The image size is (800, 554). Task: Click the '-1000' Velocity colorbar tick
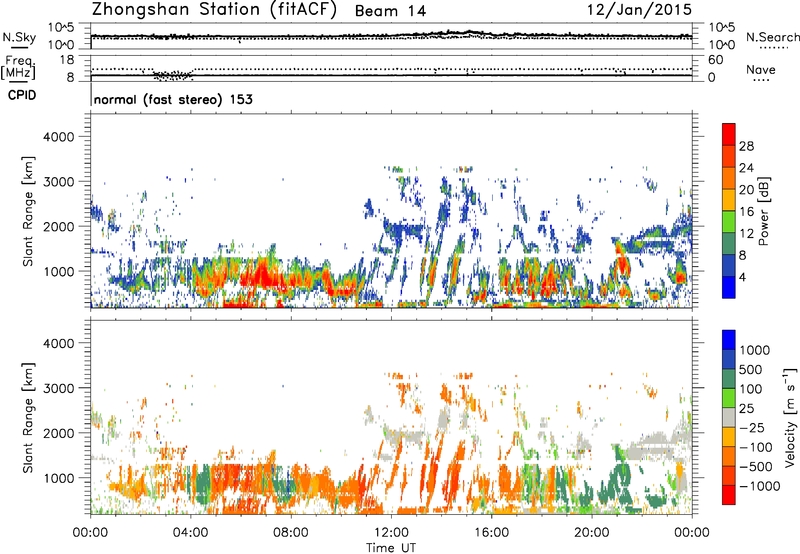tap(760, 486)
